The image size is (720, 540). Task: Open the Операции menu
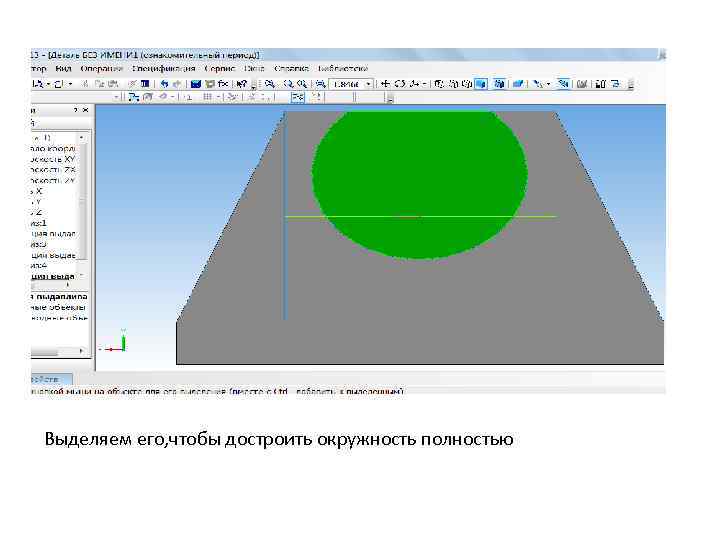(101, 69)
